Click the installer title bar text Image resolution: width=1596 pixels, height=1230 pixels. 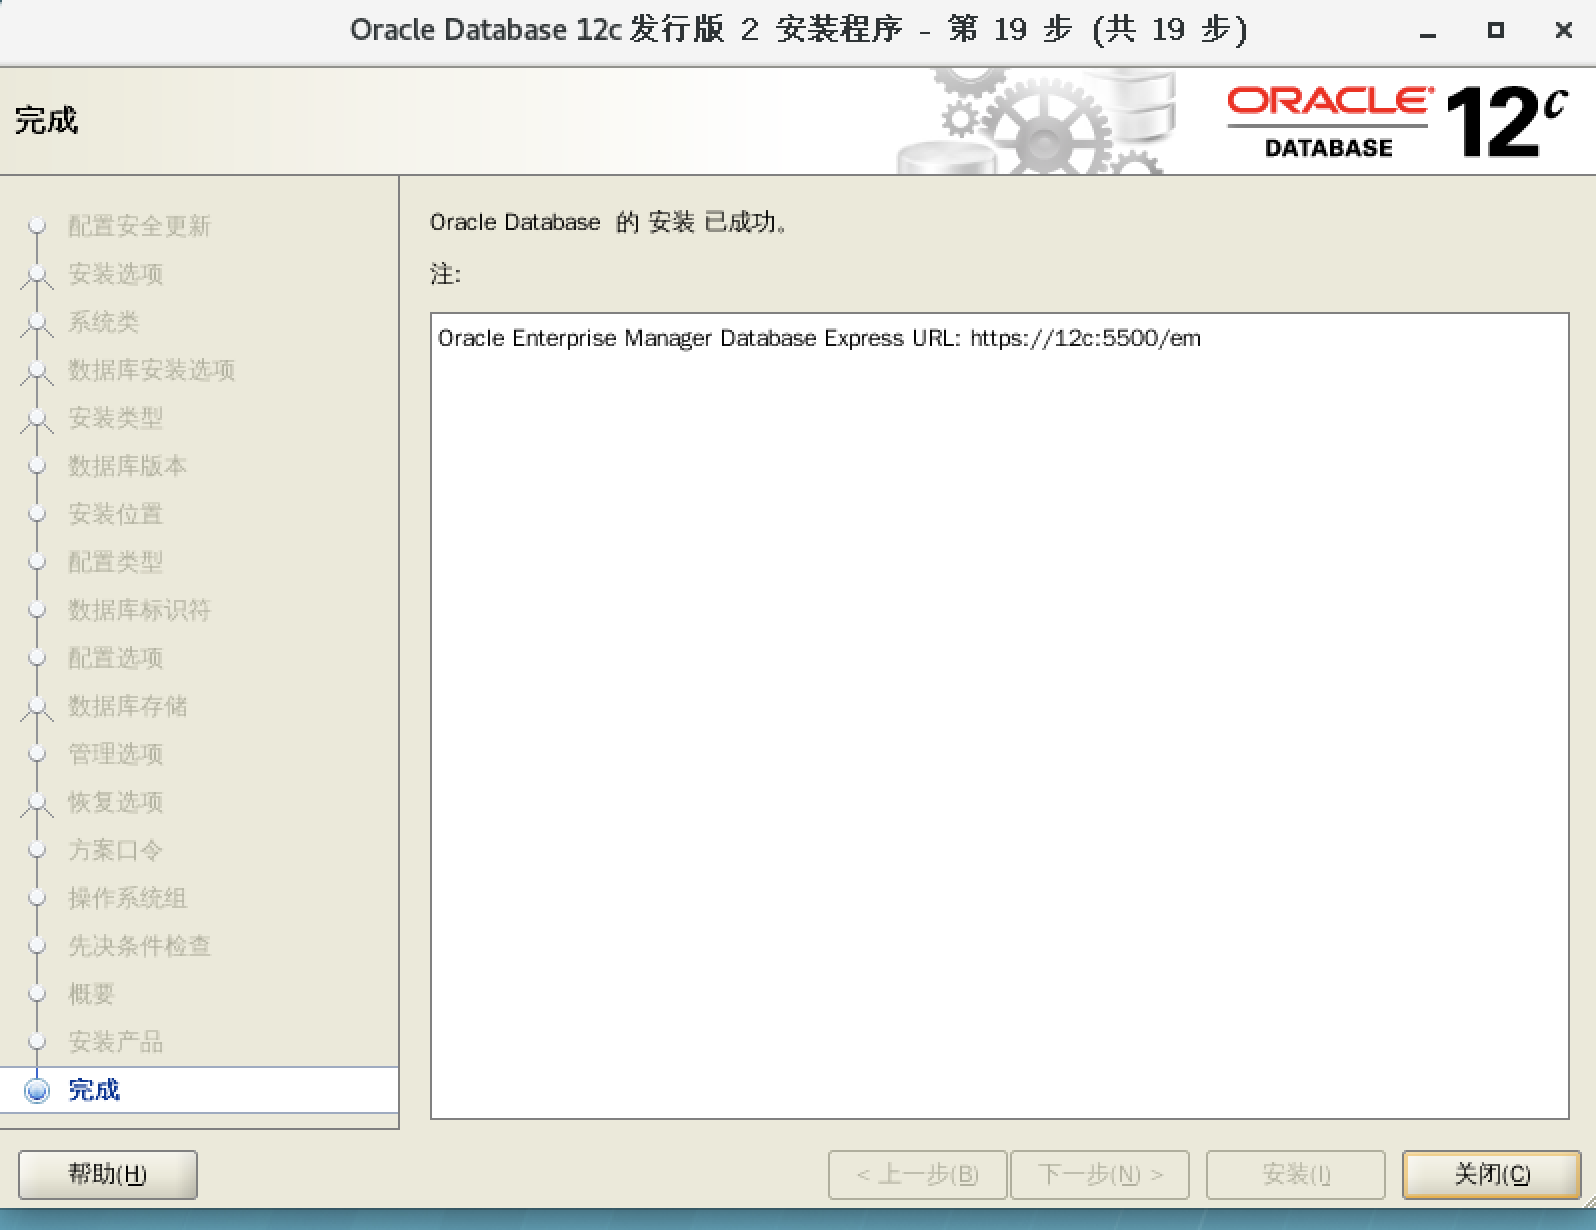point(799,30)
